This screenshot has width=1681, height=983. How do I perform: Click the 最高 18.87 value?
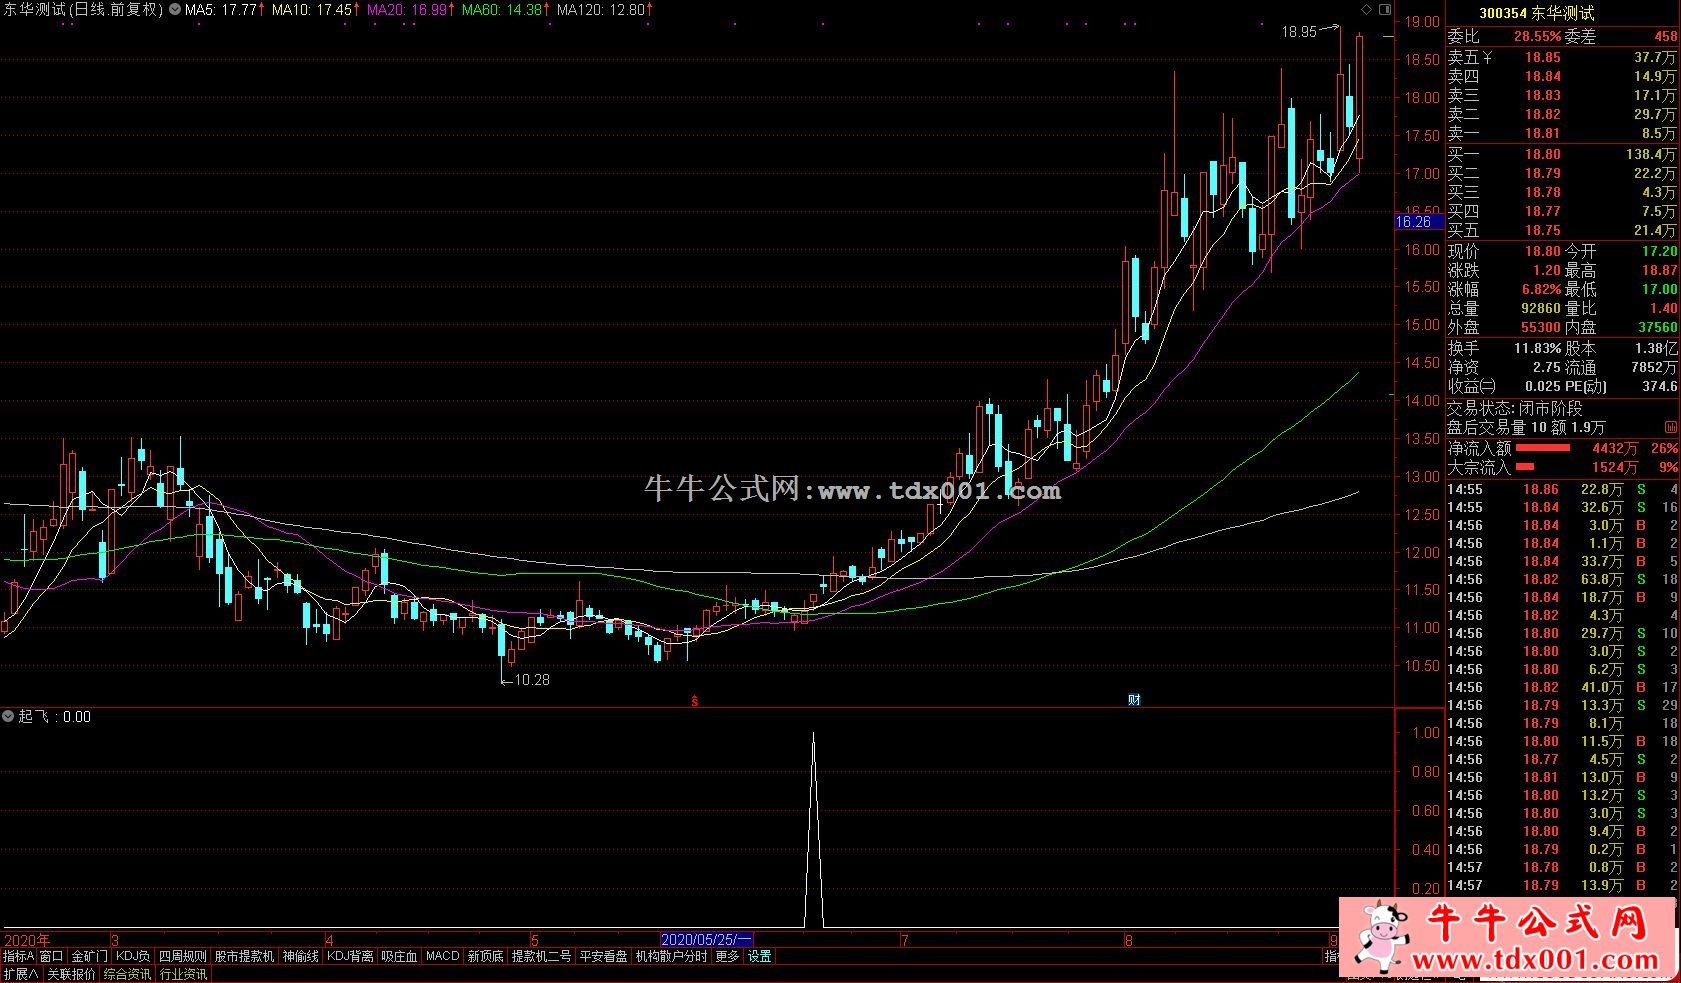1660,271
